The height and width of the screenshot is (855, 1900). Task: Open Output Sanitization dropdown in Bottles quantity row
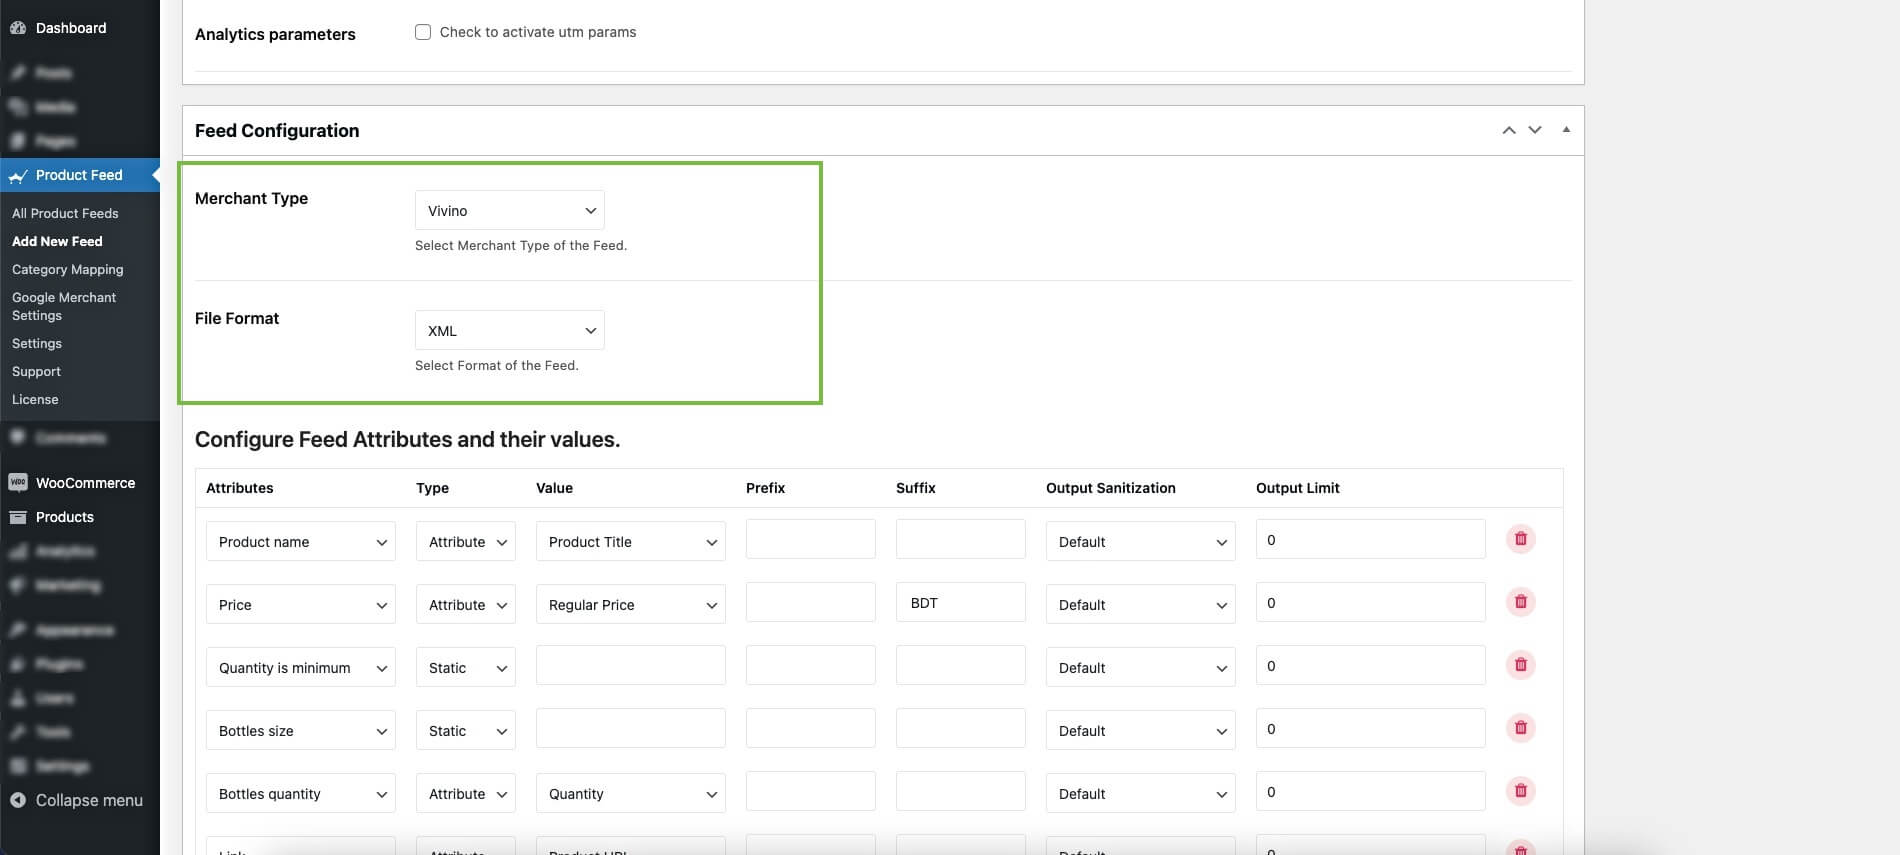pyautogui.click(x=1141, y=793)
